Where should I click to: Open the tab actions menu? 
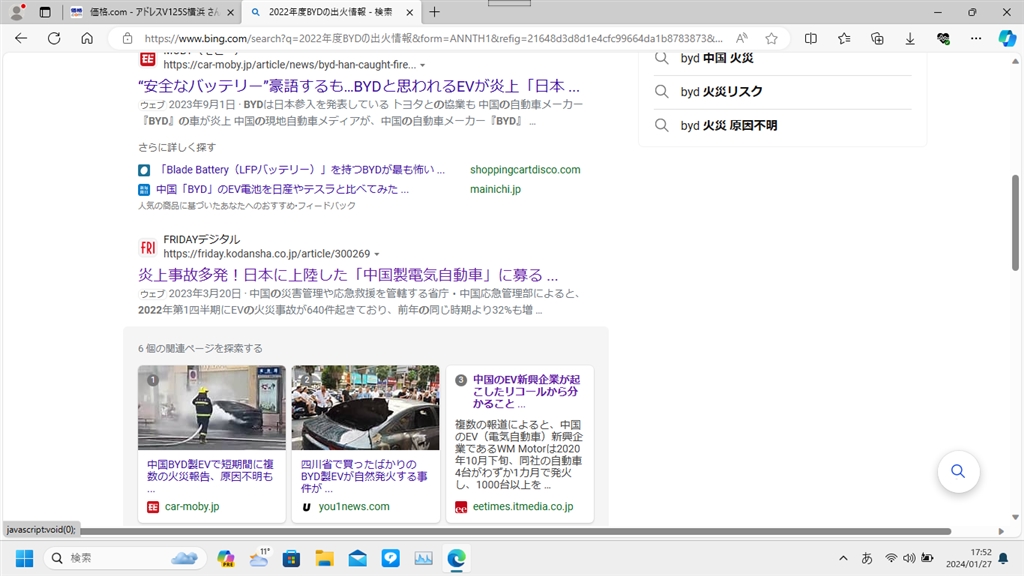(45, 12)
